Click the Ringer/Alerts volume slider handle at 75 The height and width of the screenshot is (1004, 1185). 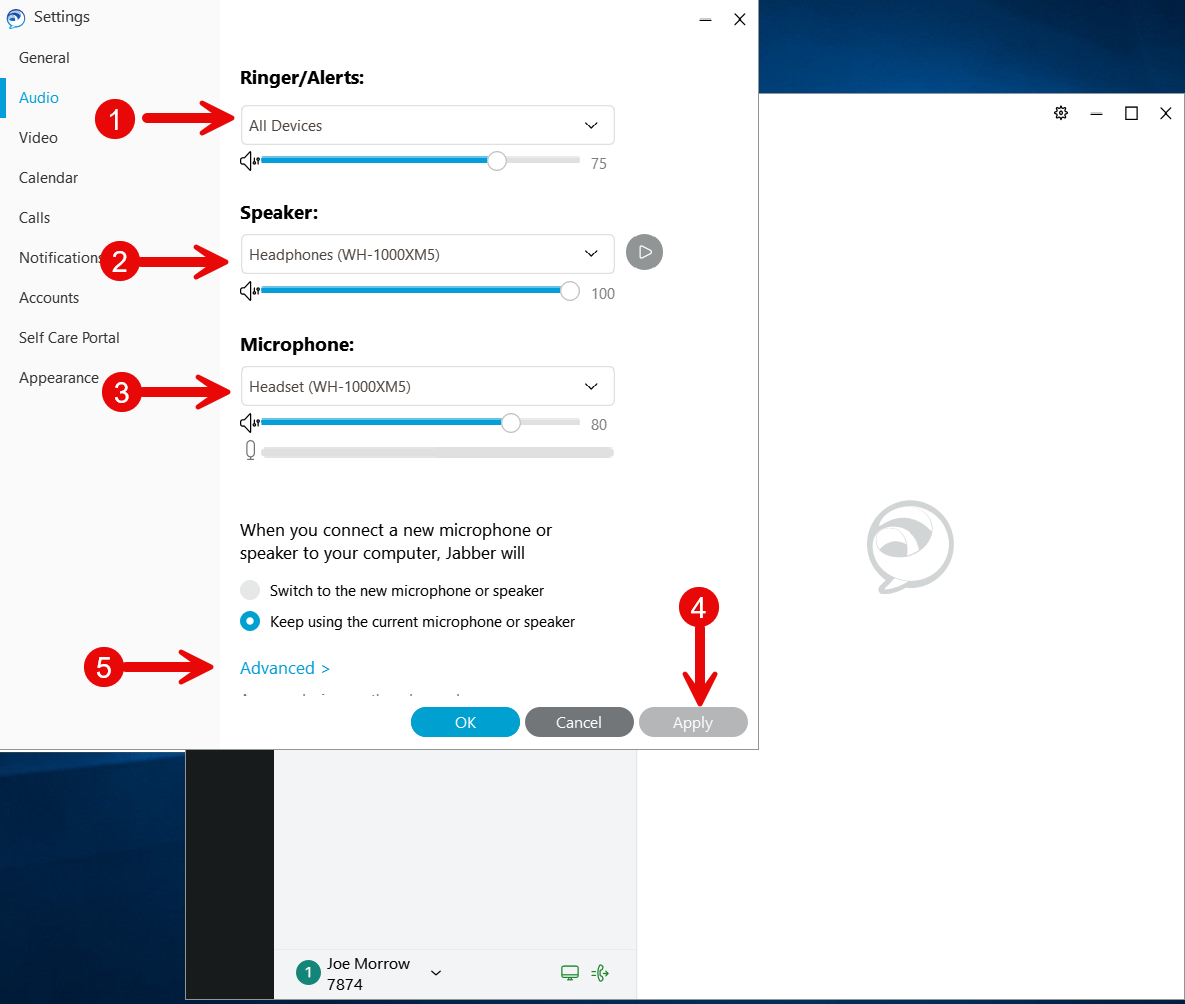[x=497, y=160]
